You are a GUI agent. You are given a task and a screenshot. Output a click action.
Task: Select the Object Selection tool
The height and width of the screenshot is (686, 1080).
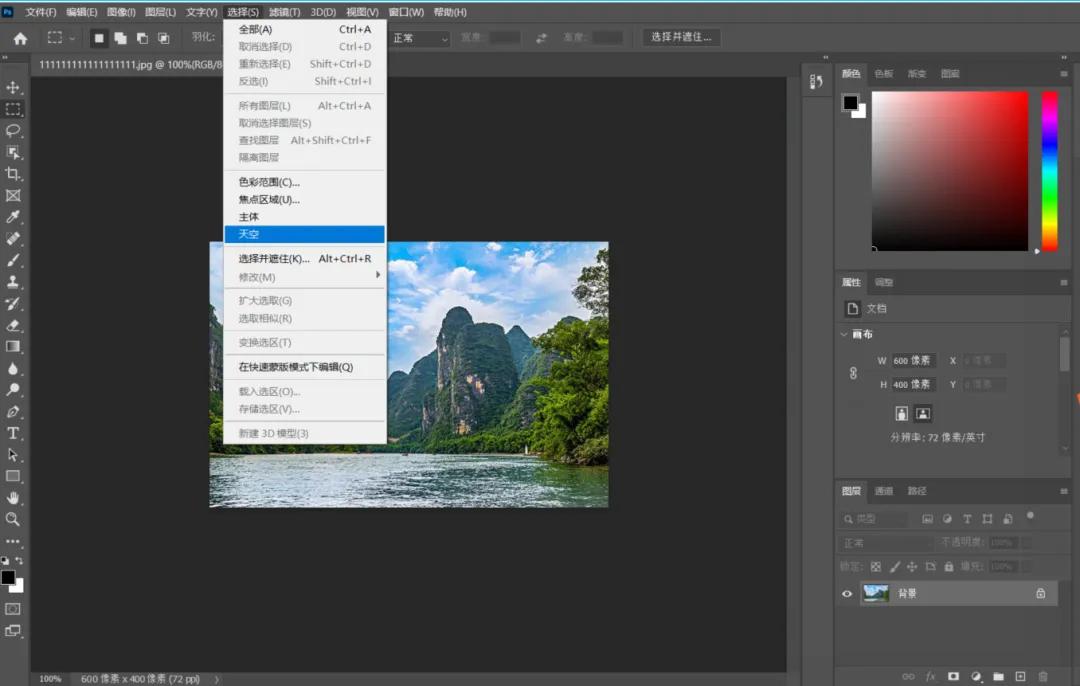[x=13, y=152]
